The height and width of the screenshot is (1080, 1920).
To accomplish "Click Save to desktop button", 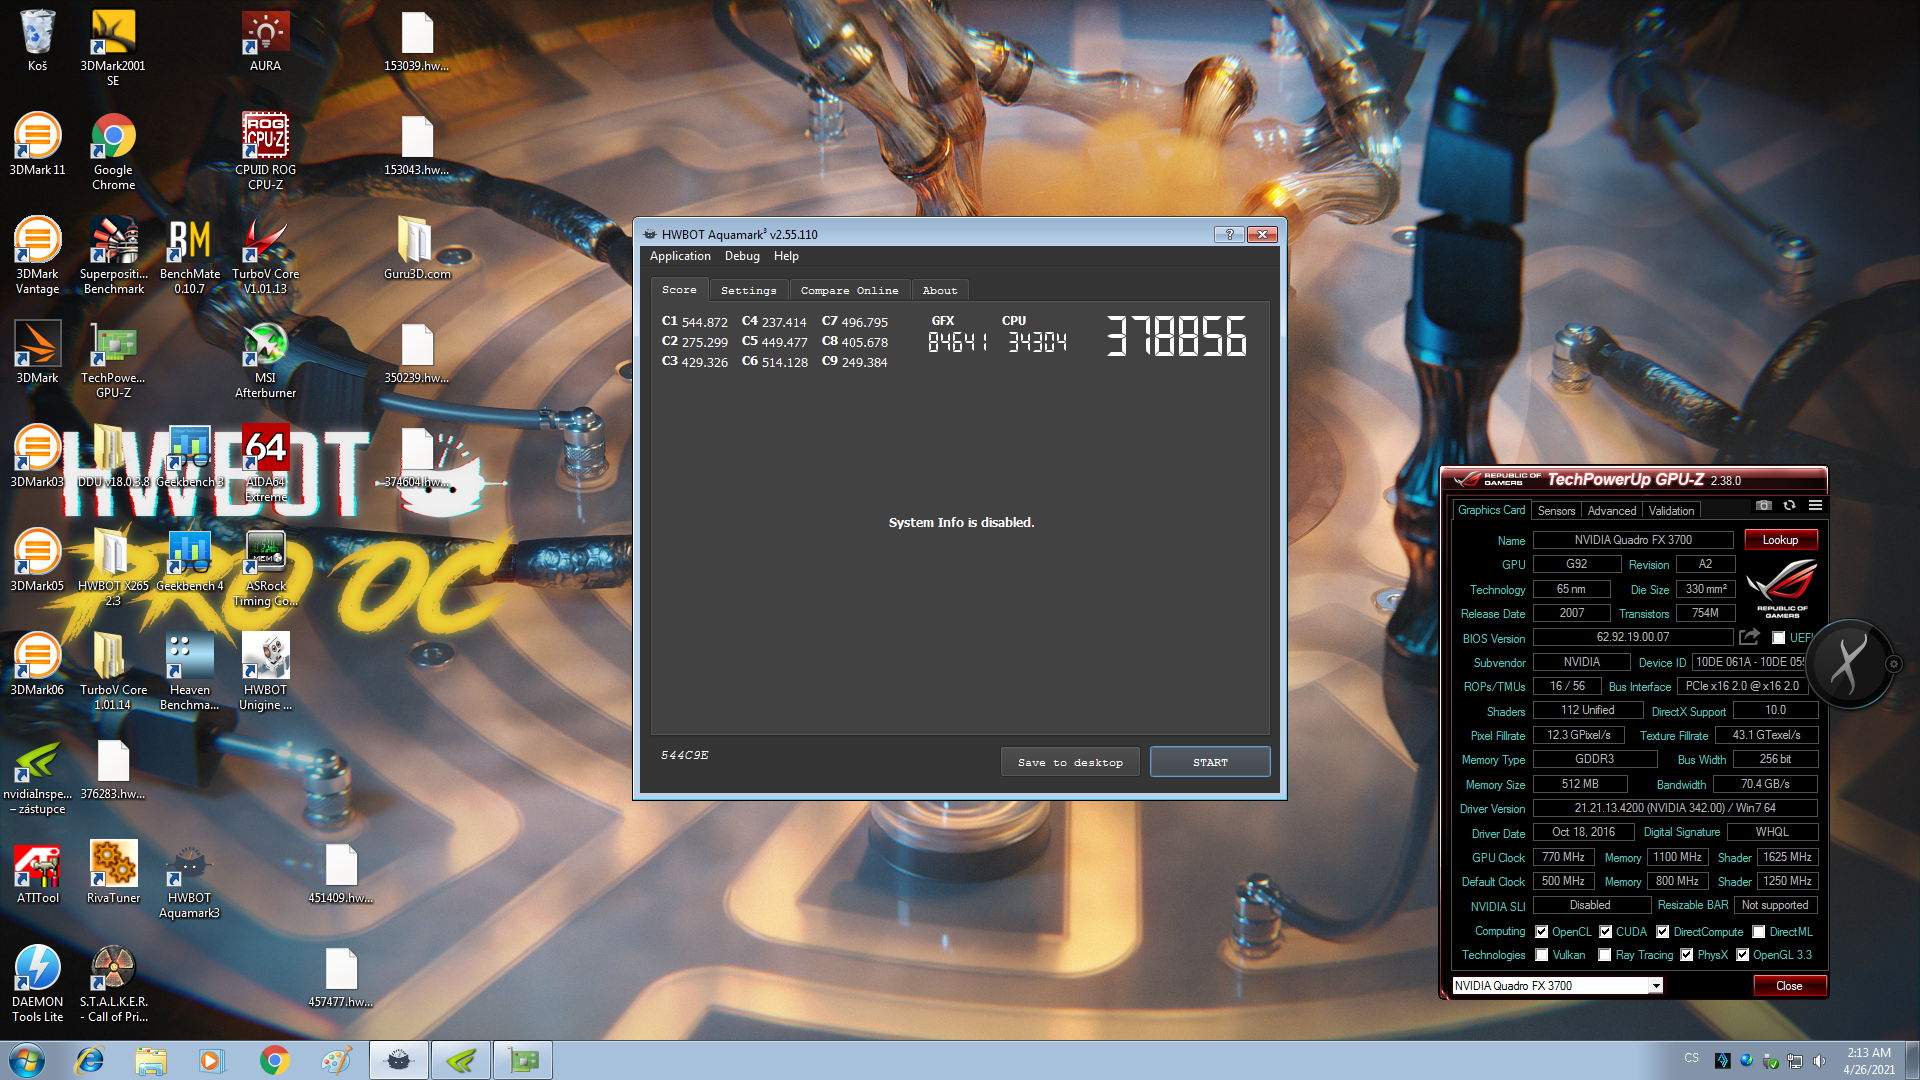I will (1070, 762).
